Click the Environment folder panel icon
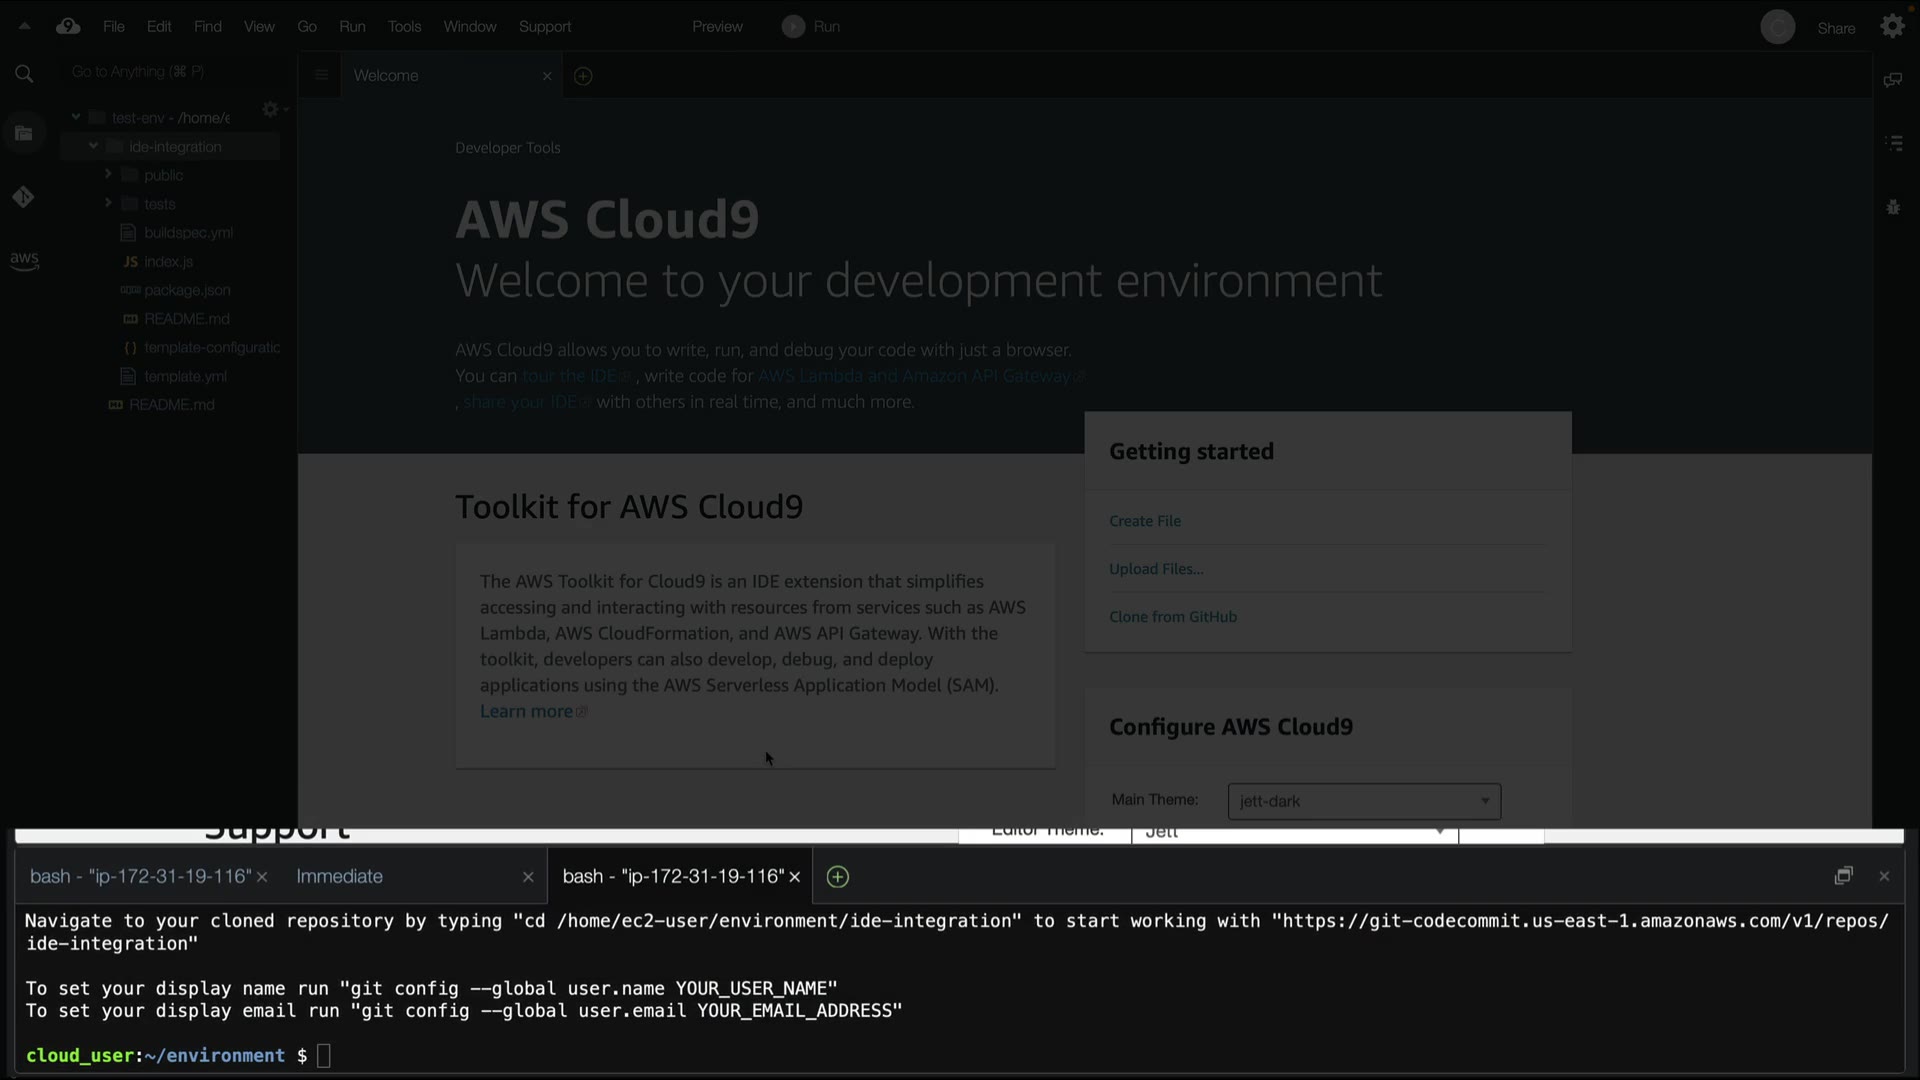Viewport: 1920px width, 1080px height. [24, 133]
